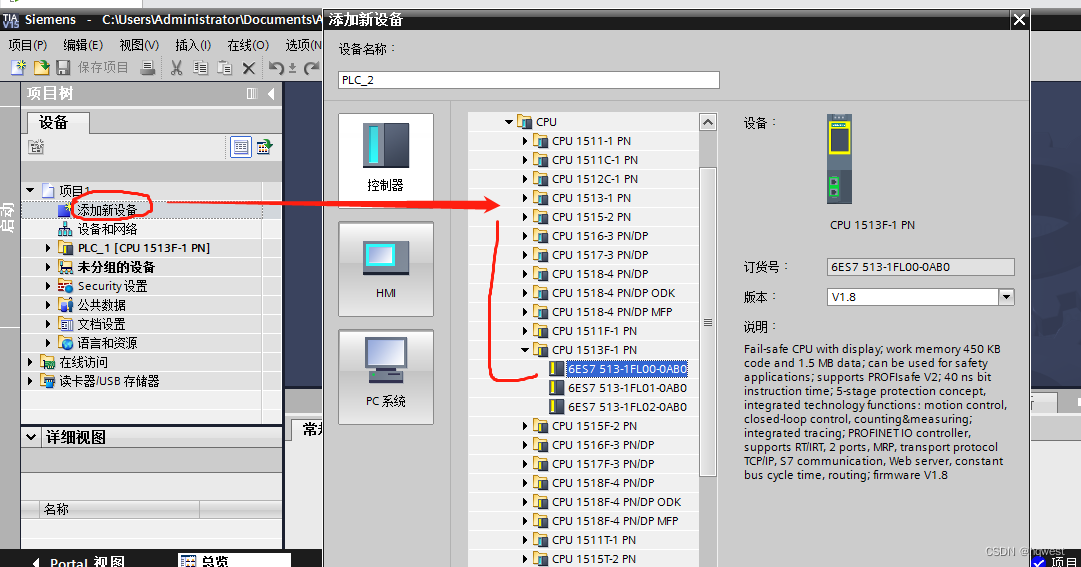The width and height of the screenshot is (1081, 567).
Task: Select order number 6ES7 513-1FL01-0AB0
Action: 627,388
